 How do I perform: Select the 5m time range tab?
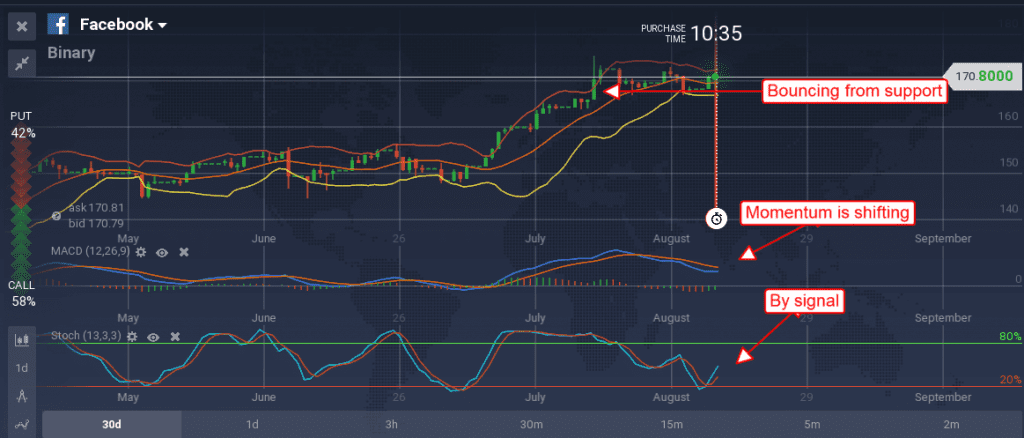[x=812, y=424]
